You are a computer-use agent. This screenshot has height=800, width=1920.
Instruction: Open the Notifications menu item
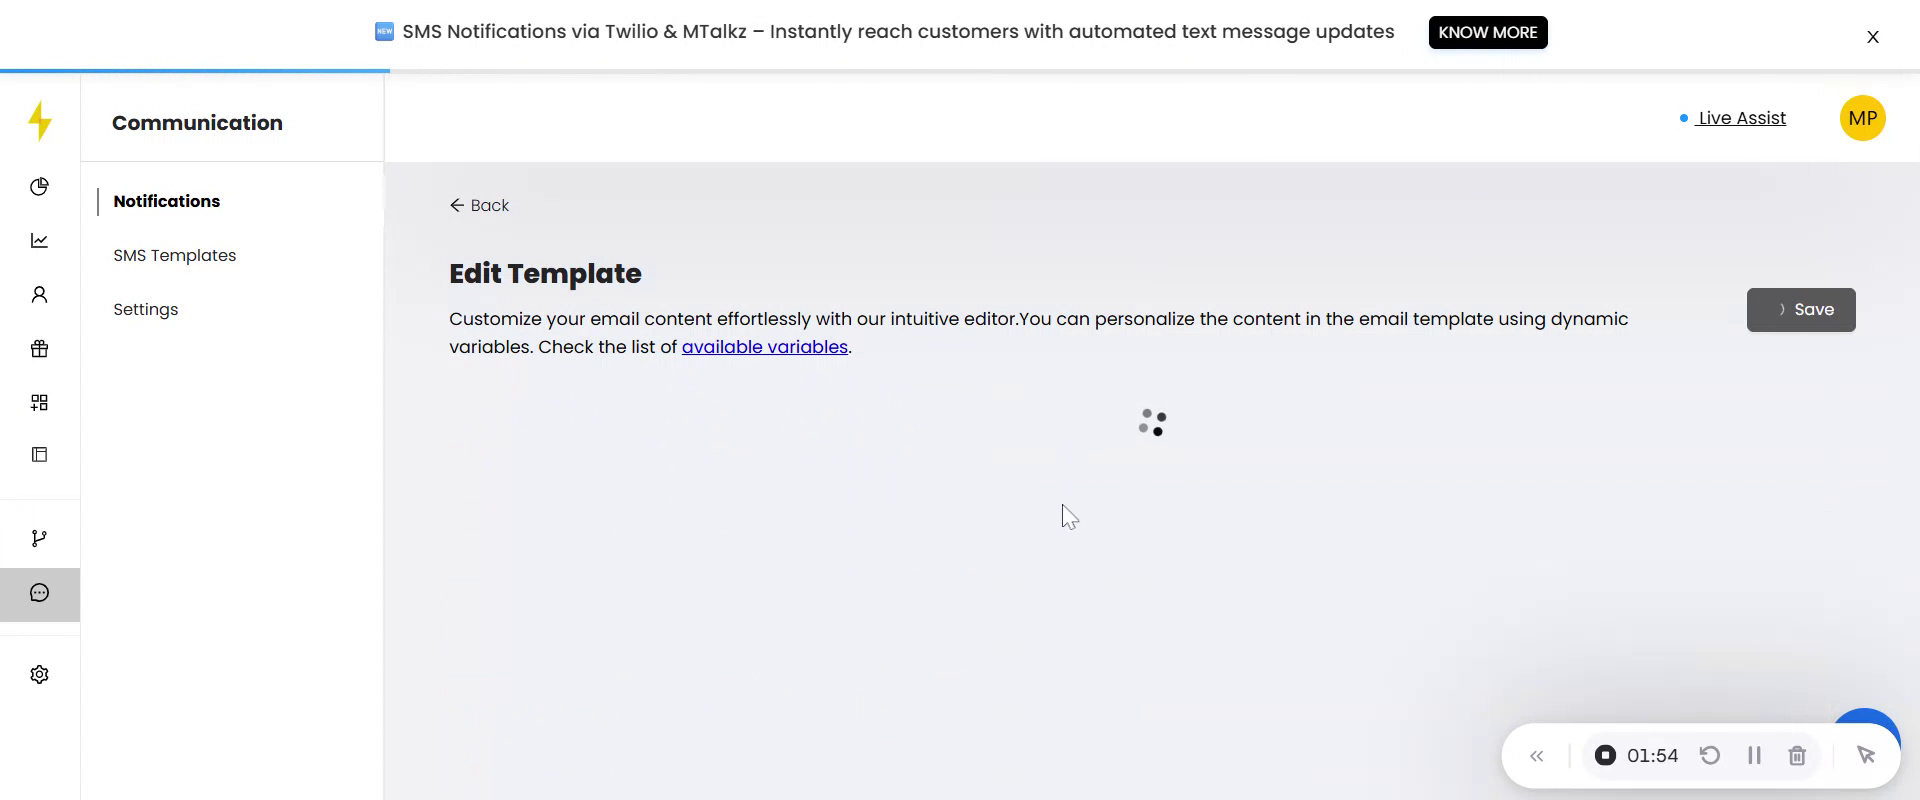(166, 201)
